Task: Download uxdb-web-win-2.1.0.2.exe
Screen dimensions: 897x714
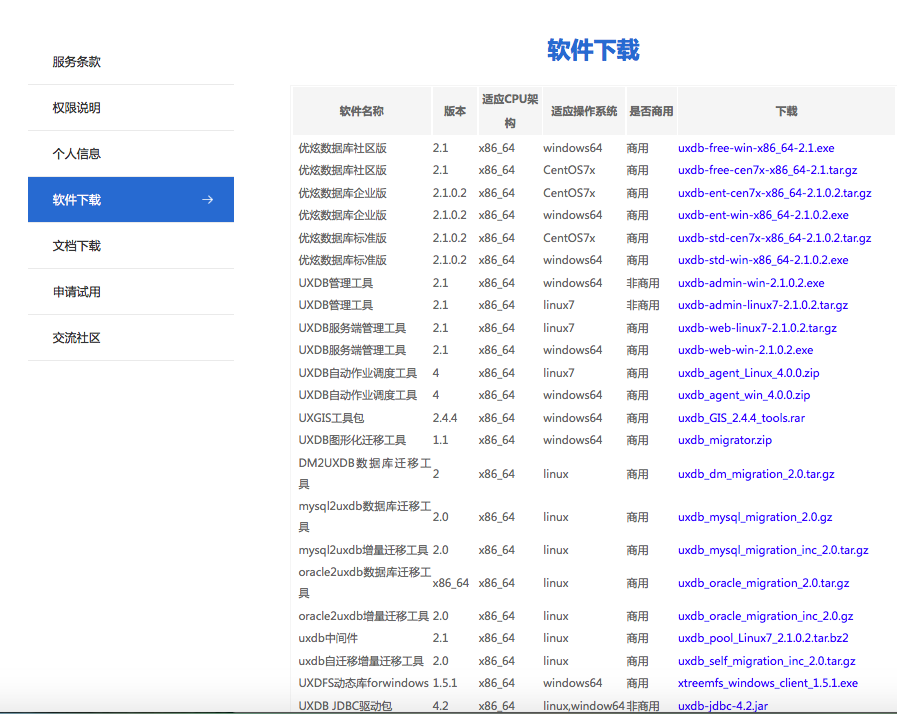Action: pos(747,350)
